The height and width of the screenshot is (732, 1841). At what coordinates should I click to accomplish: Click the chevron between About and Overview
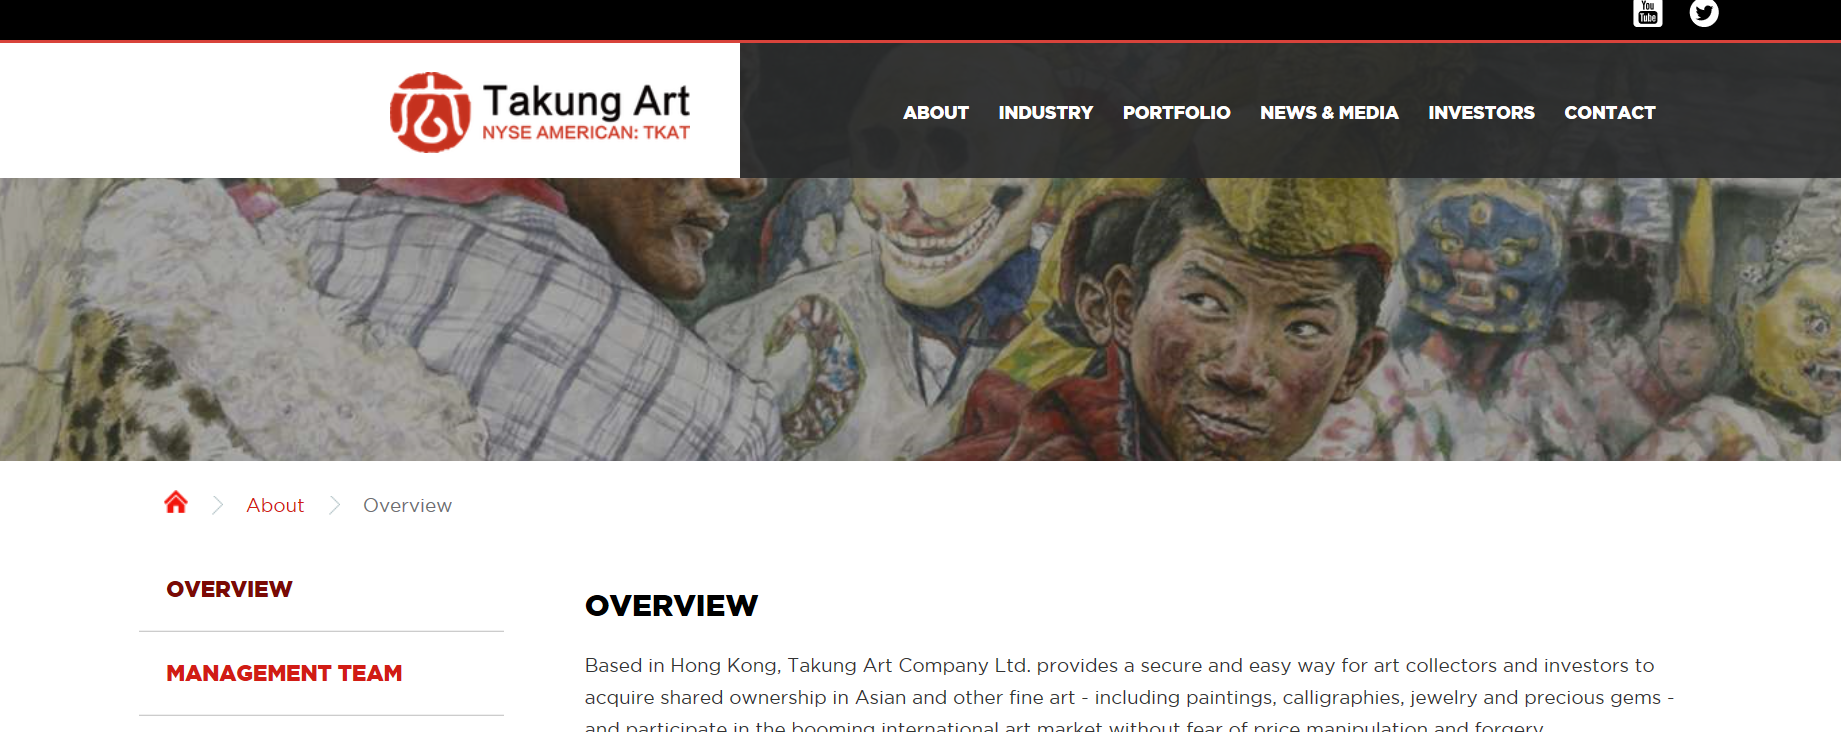click(x=334, y=505)
